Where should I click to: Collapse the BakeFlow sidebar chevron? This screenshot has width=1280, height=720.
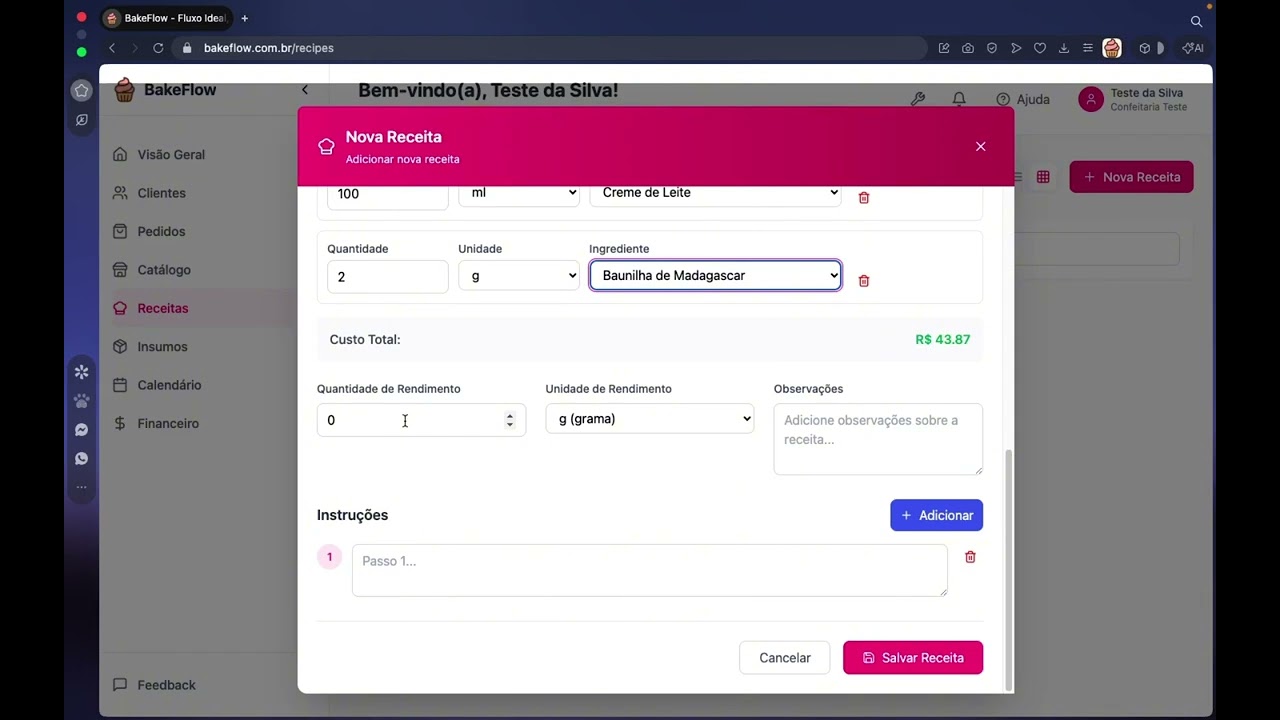tap(305, 90)
